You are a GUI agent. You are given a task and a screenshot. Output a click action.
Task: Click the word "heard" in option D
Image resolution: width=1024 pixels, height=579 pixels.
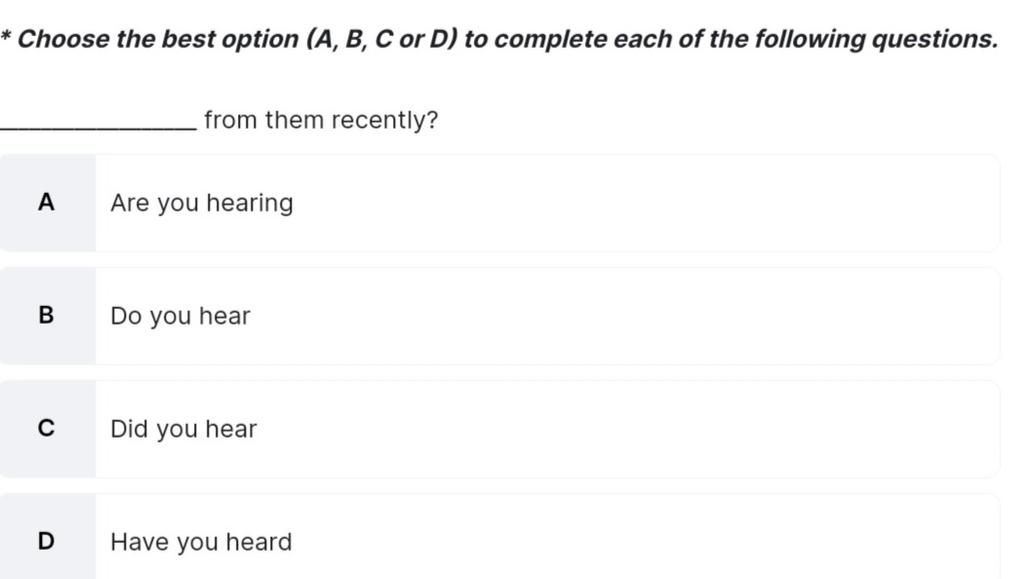click(258, 542)
